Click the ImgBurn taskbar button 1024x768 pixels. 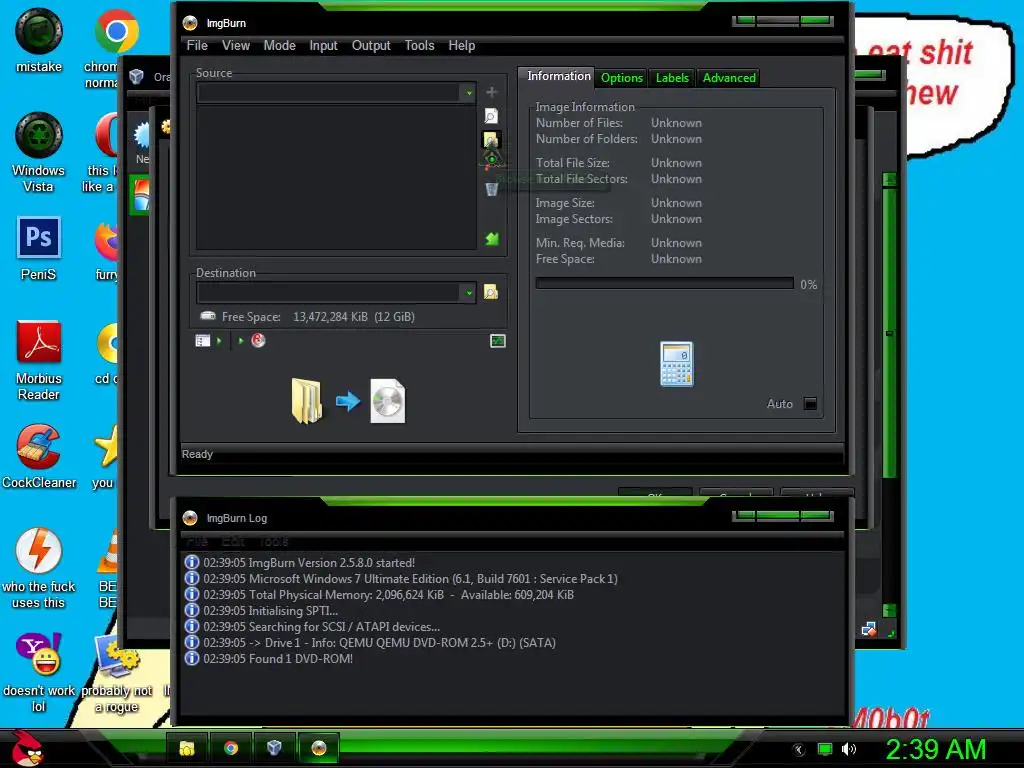point(319,748)
